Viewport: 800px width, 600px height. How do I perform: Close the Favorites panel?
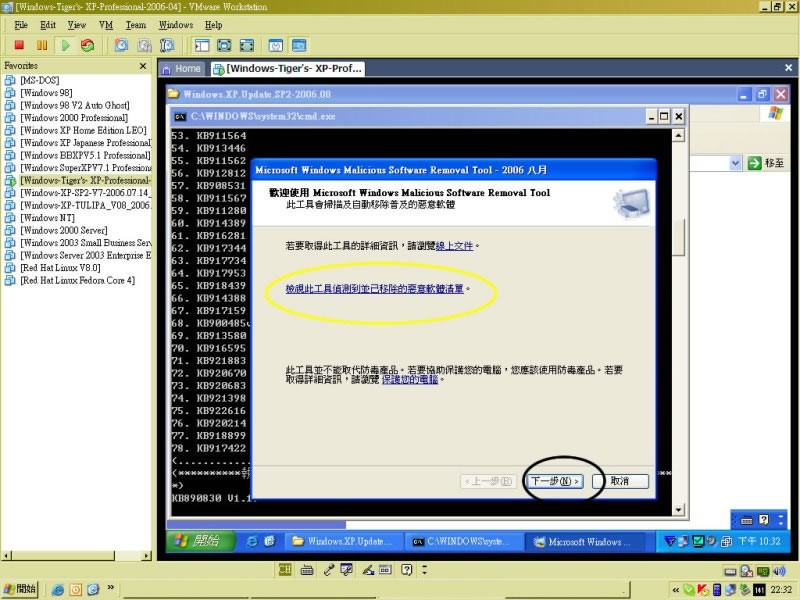[x=143, y=66]
